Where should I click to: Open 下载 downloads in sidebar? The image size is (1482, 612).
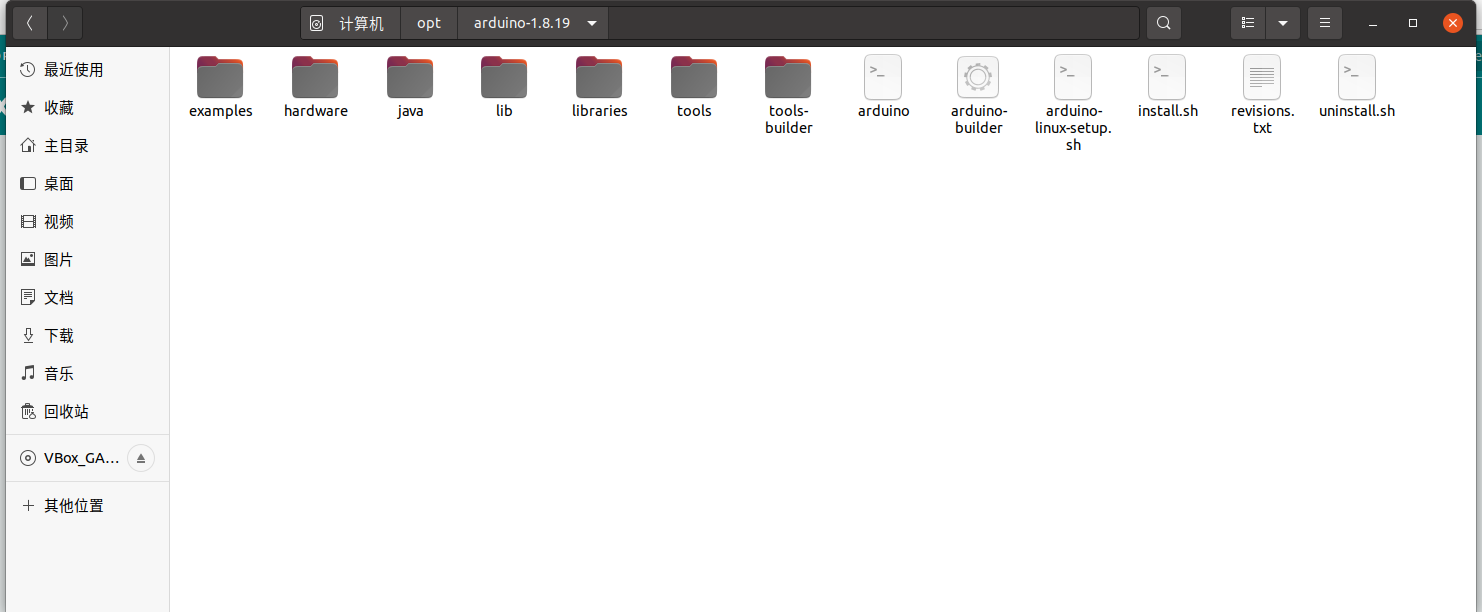[x=87, y=336]
